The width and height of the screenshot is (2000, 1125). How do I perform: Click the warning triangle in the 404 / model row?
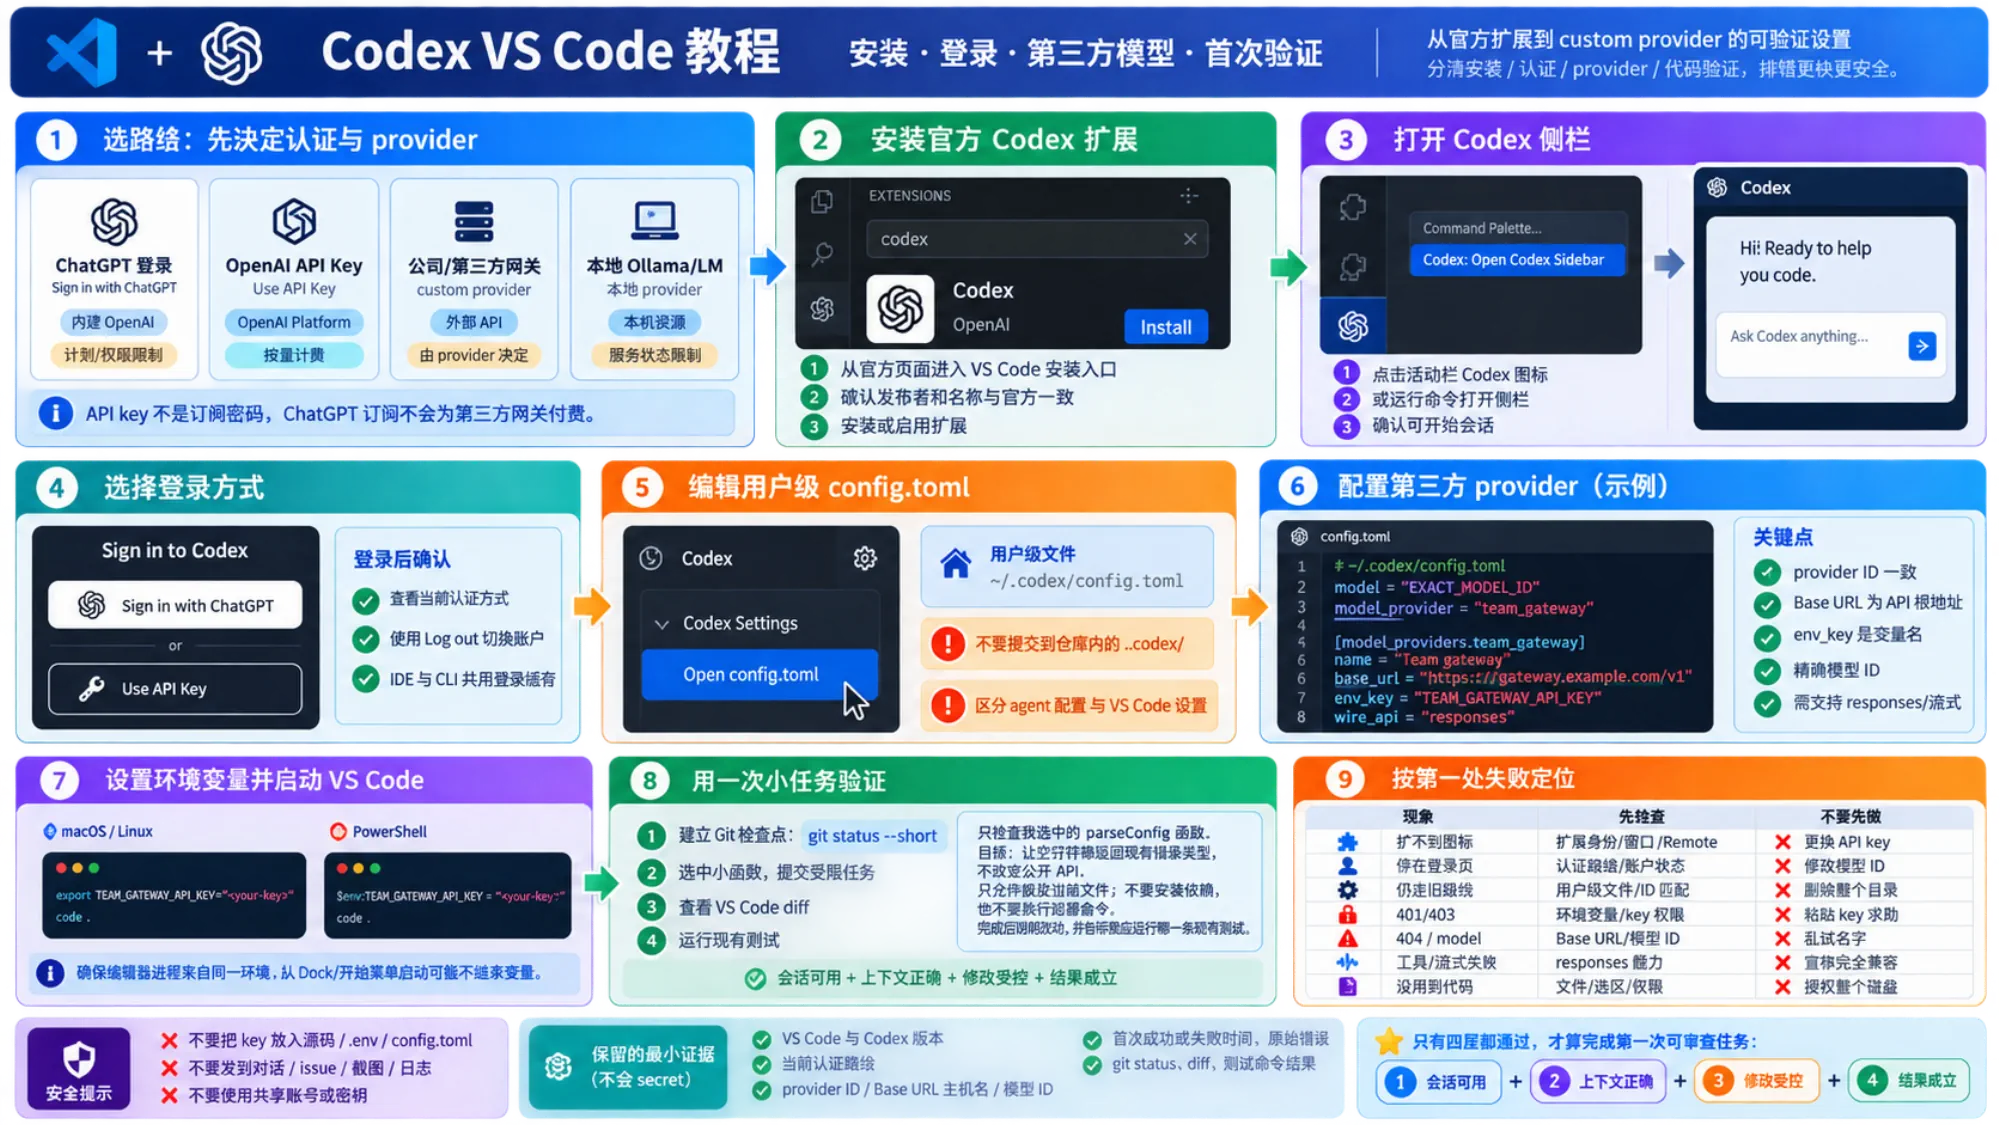[x=1348, y=938]
